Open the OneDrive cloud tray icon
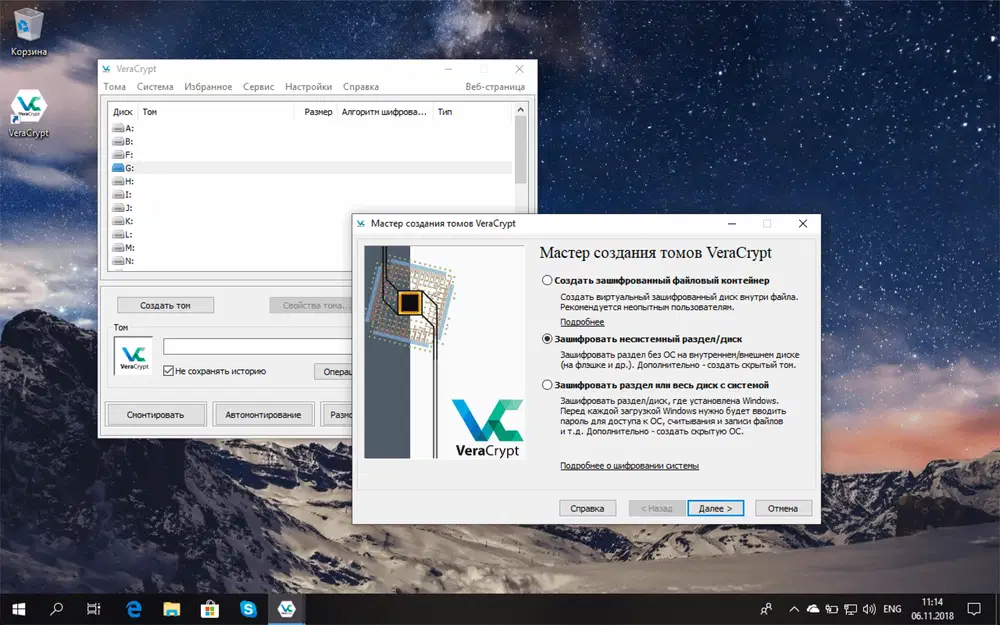The image size is (1000, 625). pyautogui.click(x=812, y=609)
